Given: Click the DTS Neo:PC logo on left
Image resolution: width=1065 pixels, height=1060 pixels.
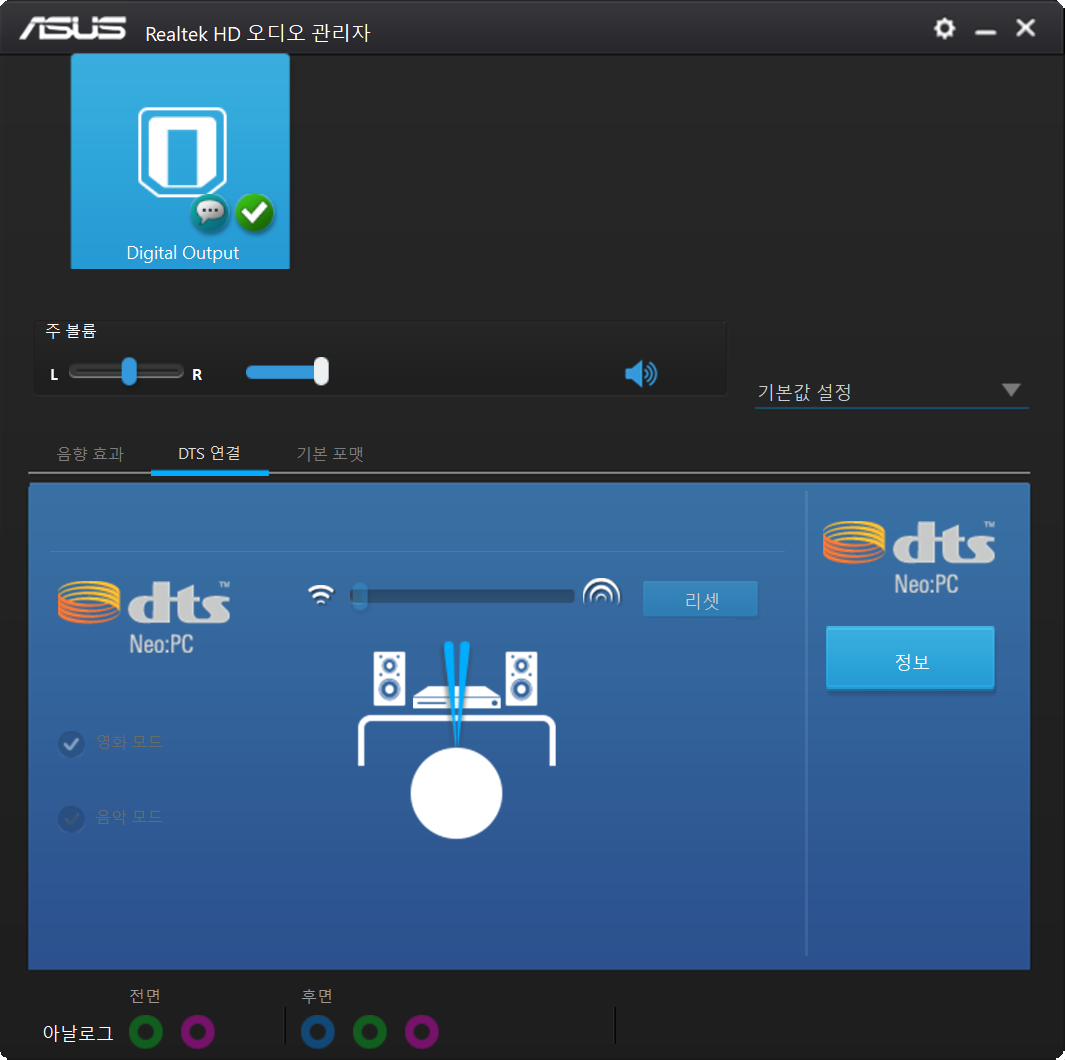Looking at the screenshot, I should click(x=144, y=618).
